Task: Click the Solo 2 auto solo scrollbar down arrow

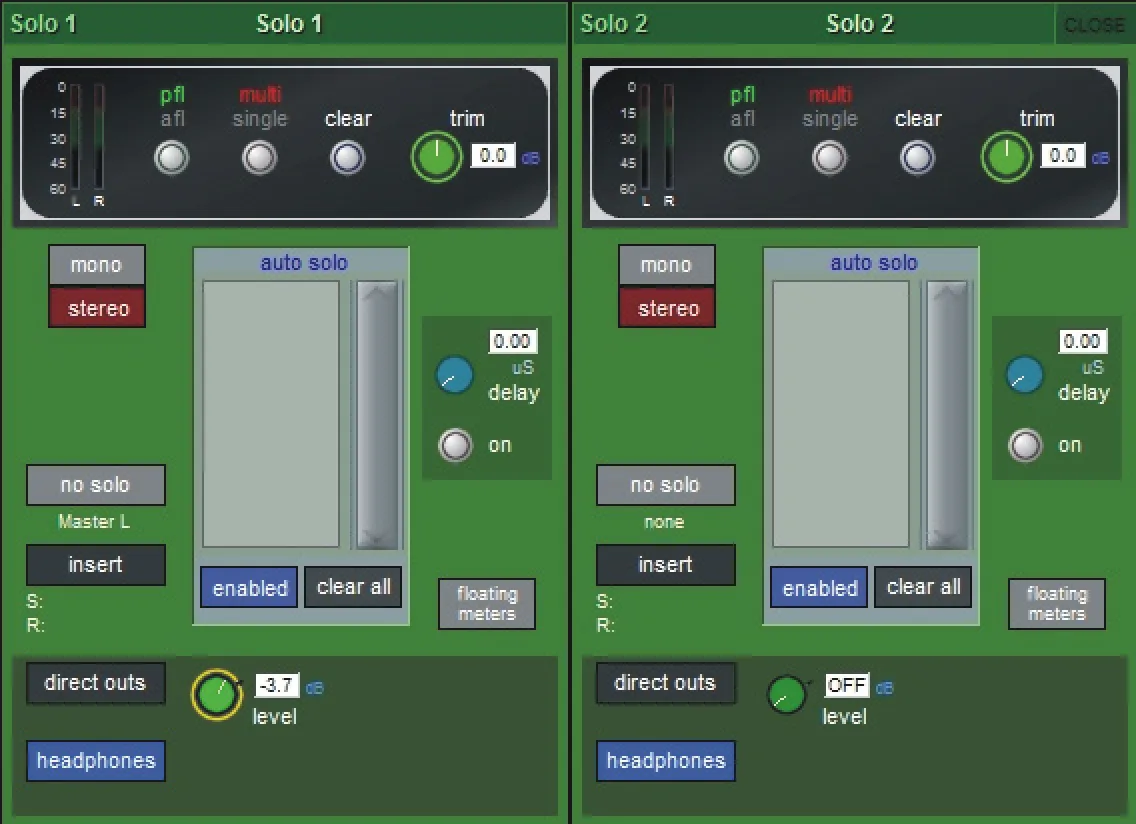Action: 947,537
